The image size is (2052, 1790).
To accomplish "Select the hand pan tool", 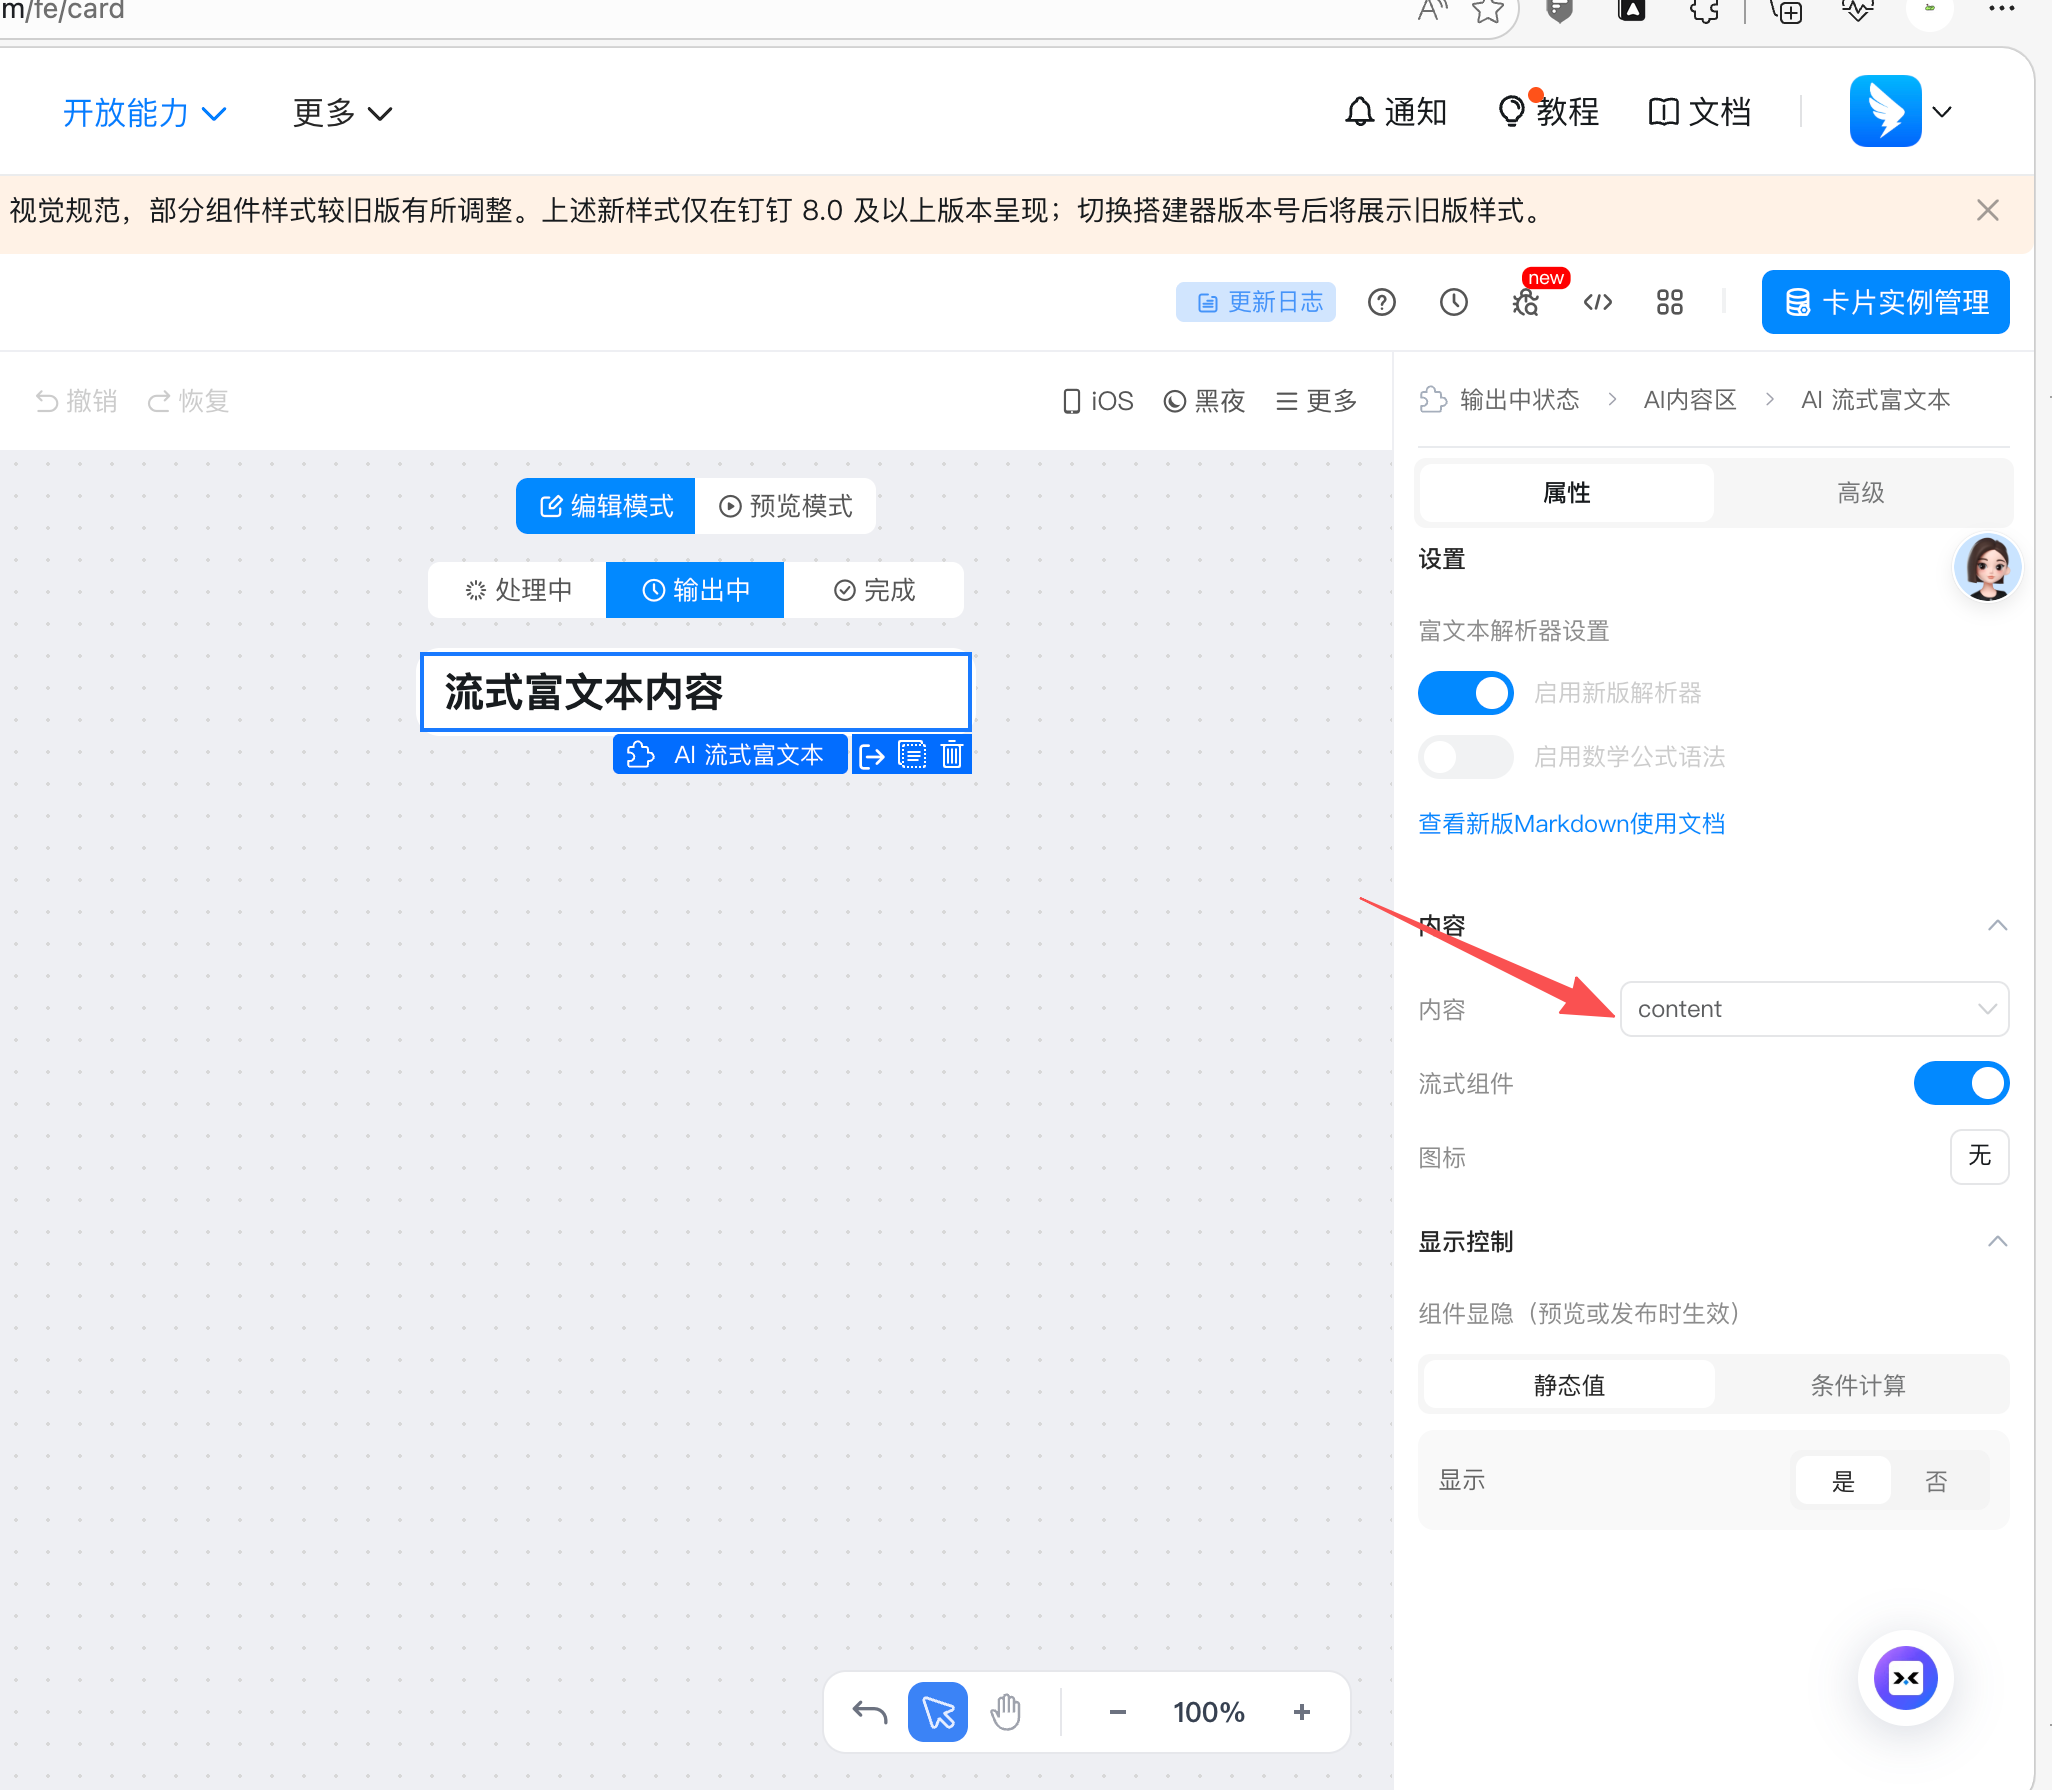I will (1006, 1712).
